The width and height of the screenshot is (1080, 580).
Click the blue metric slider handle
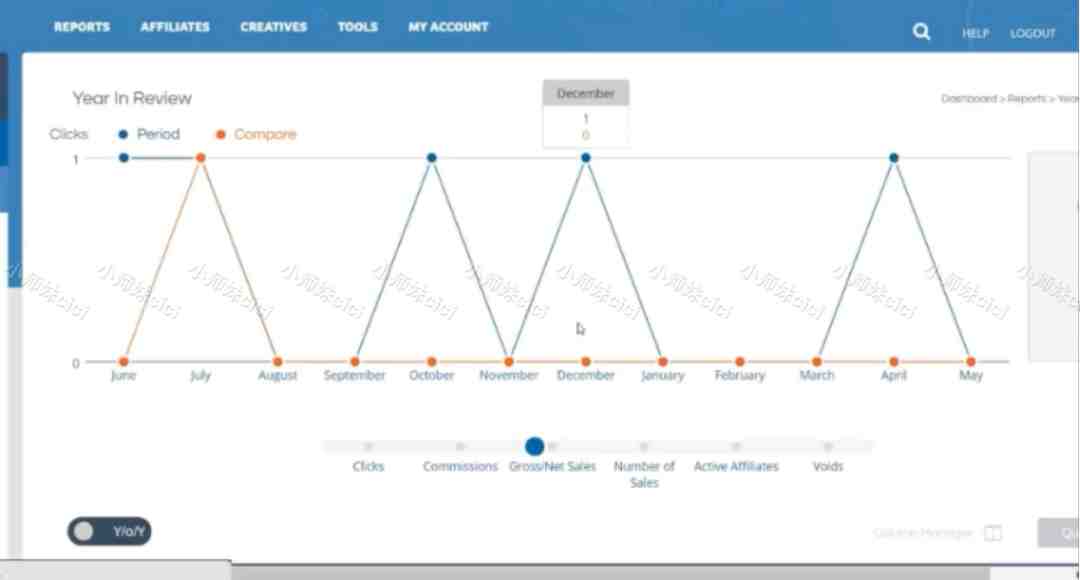[534, 446]
